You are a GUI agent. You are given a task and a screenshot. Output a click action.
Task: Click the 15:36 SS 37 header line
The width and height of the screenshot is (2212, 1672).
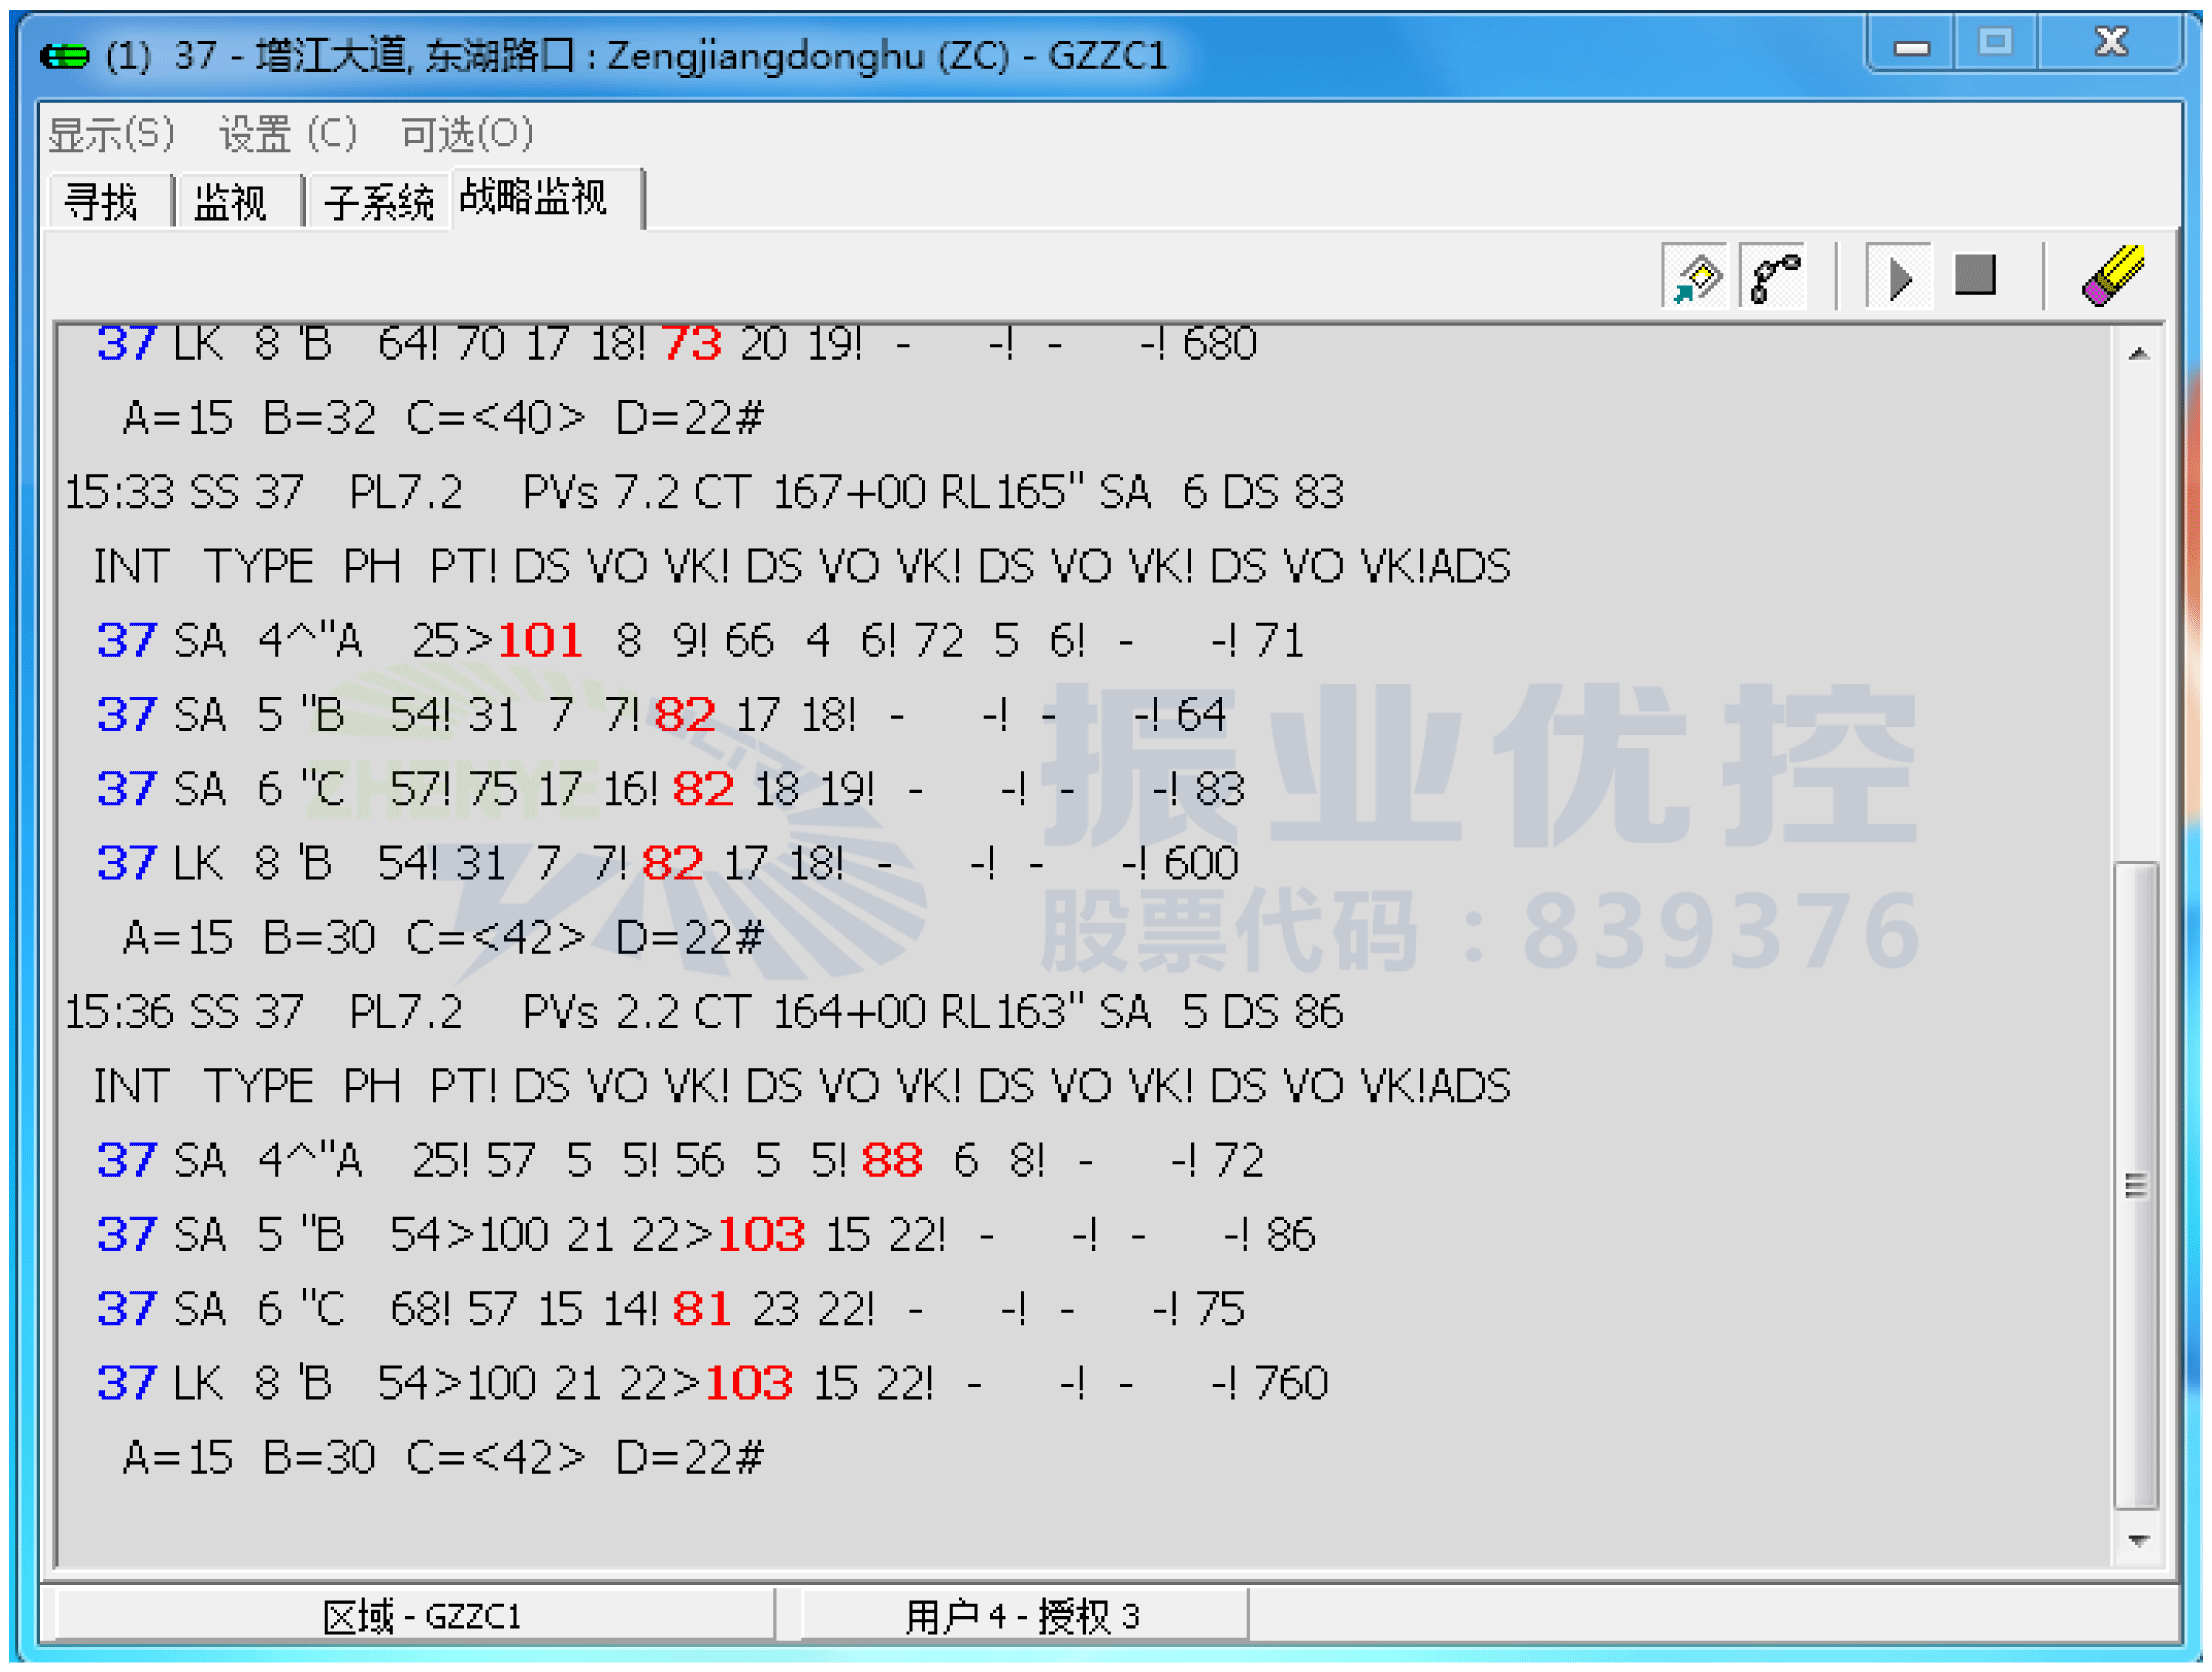tap(704, 1013)
